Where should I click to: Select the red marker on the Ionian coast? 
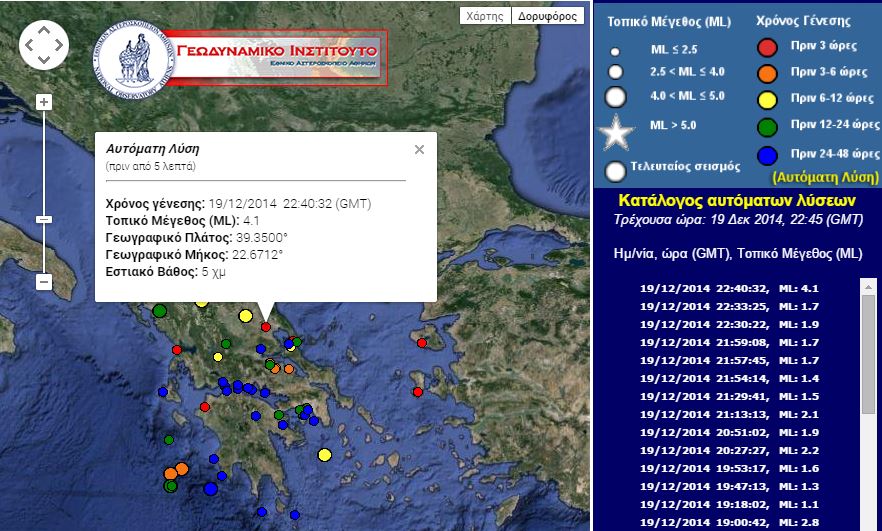point(177,350)
